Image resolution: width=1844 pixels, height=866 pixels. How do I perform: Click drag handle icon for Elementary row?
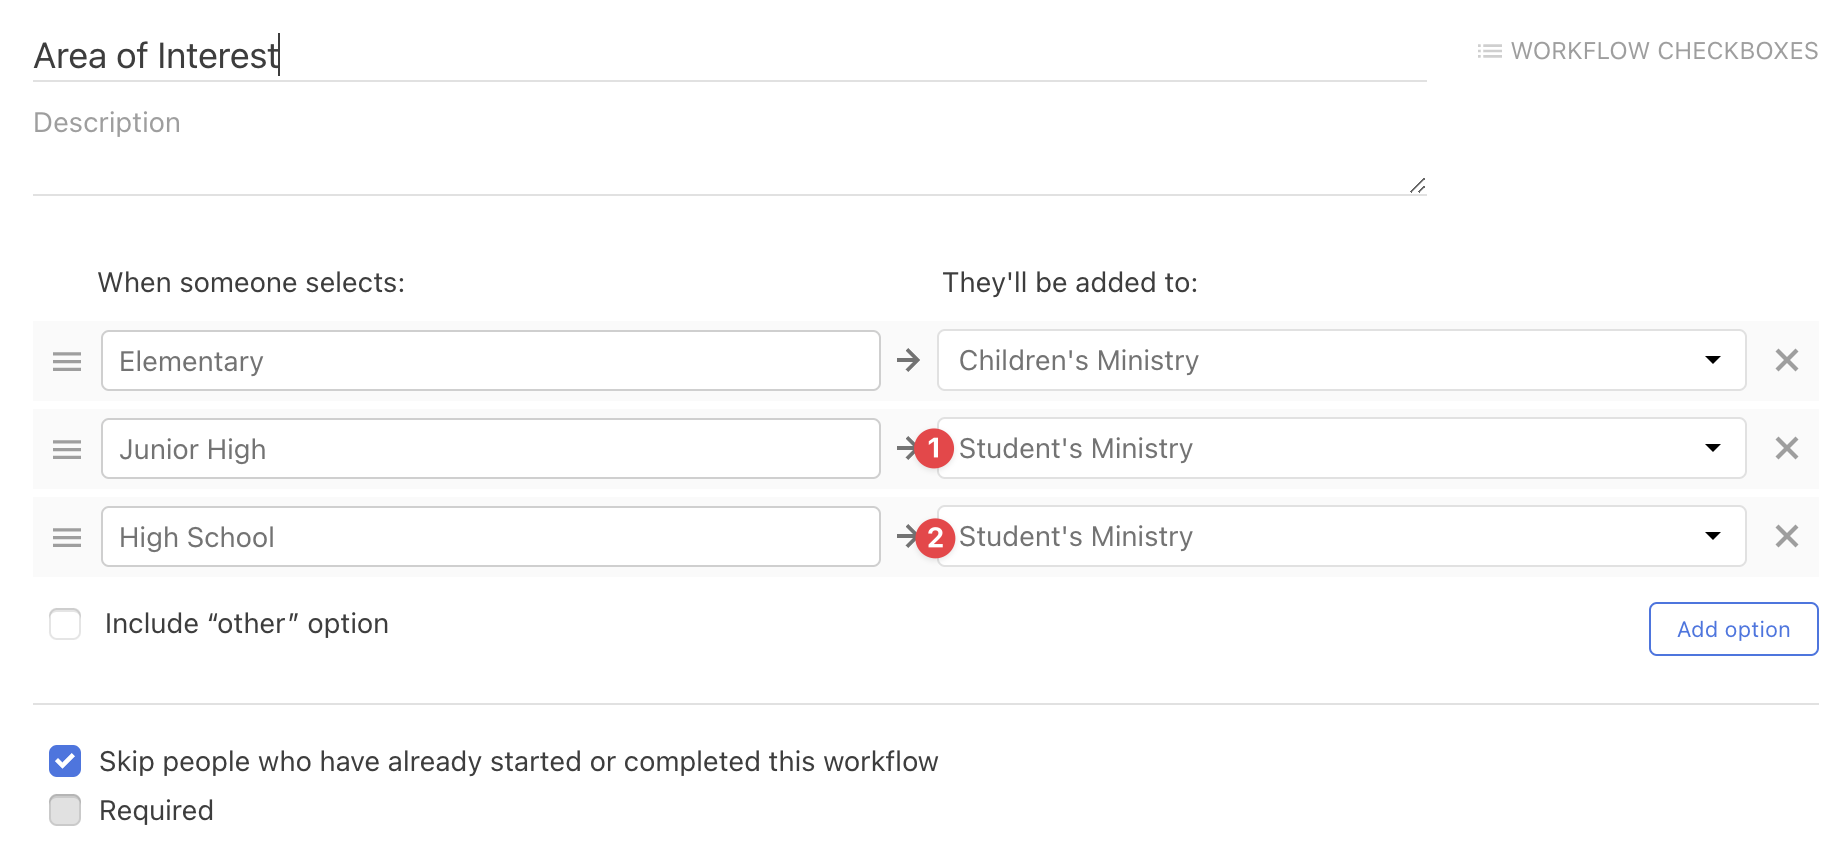pyautogui.click(x=67, y=361)
